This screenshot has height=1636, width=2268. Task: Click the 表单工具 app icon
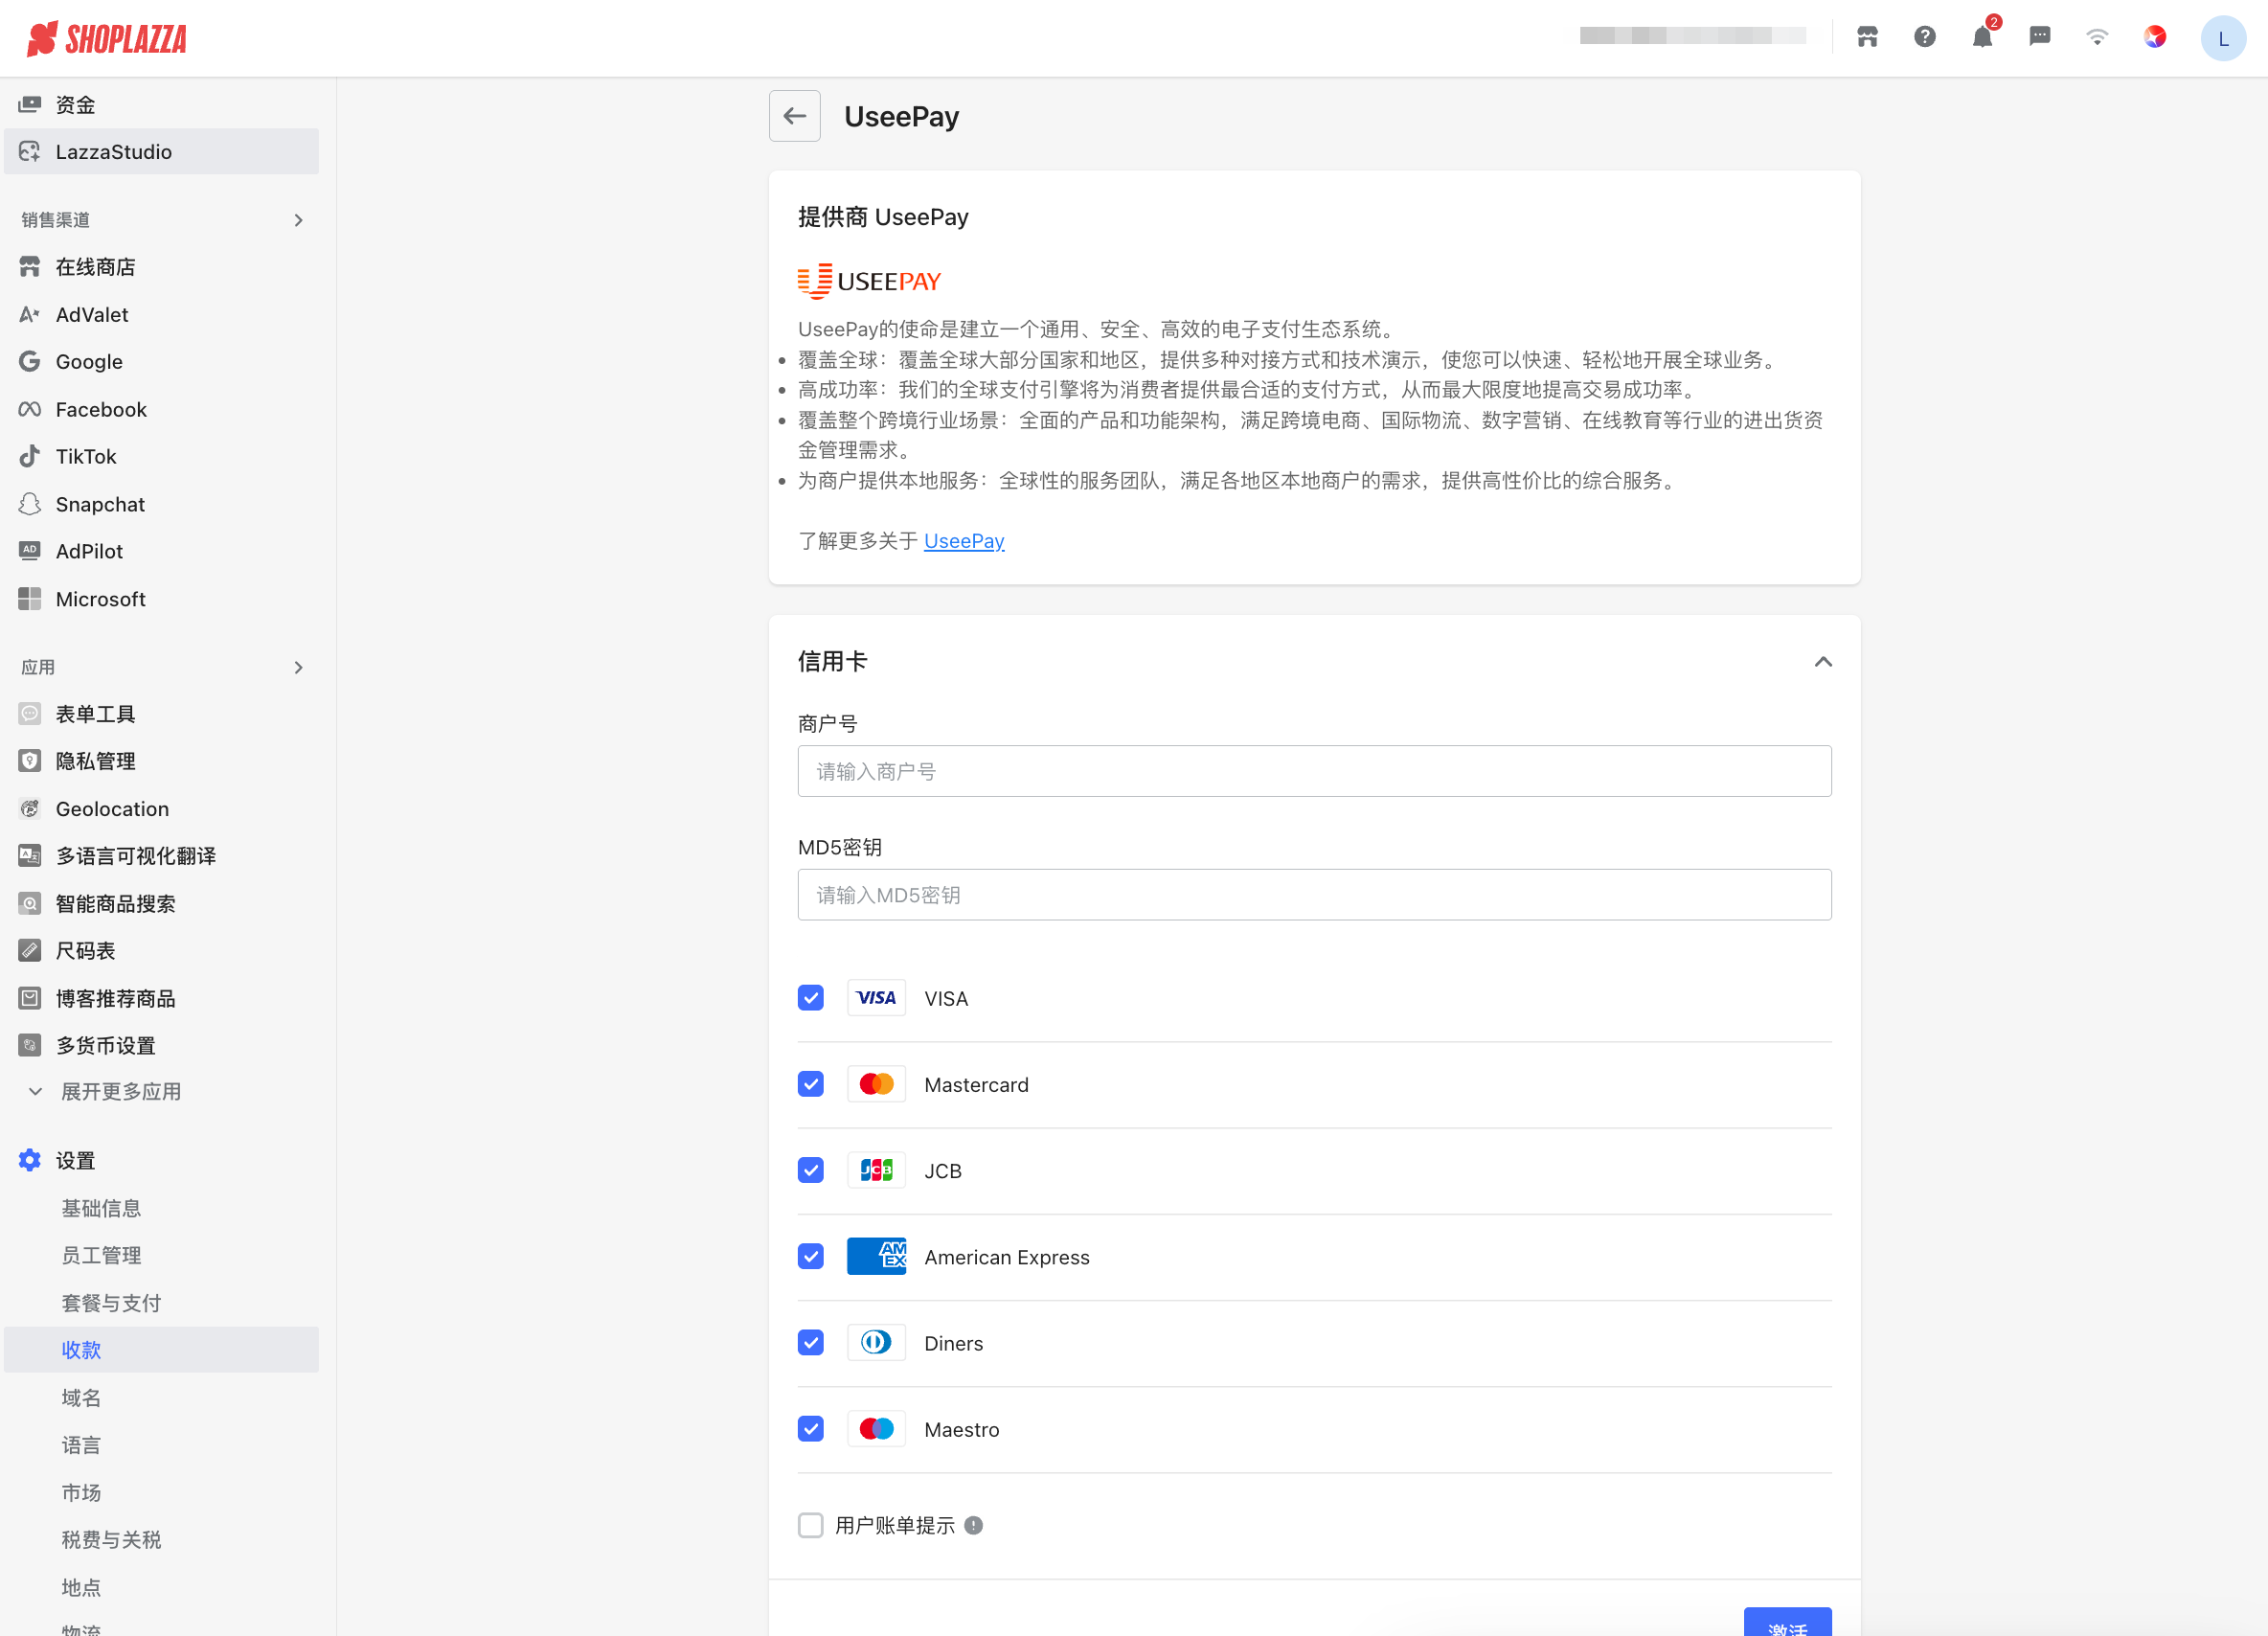30,713
